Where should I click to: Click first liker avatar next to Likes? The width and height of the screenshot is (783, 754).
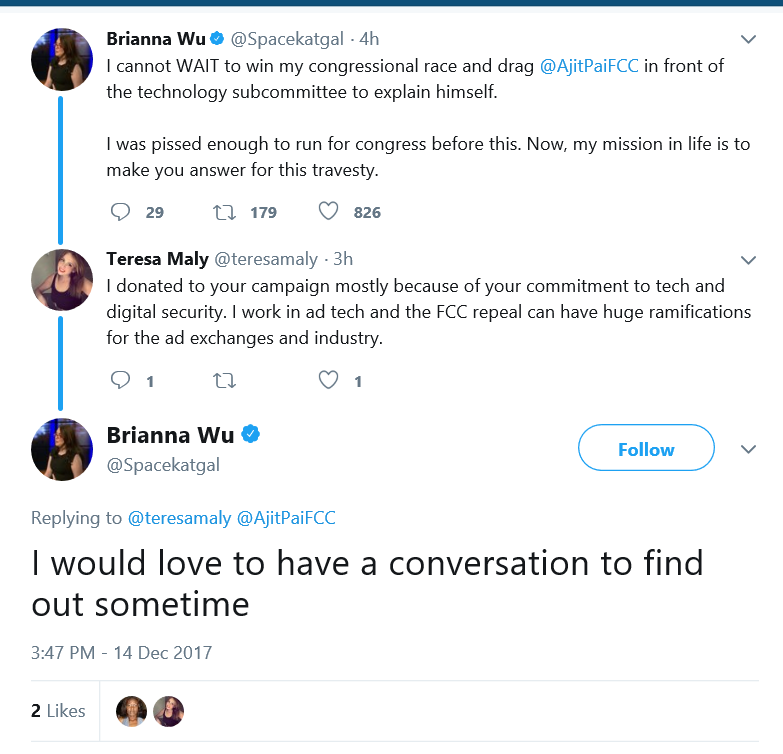coord(131,711)
